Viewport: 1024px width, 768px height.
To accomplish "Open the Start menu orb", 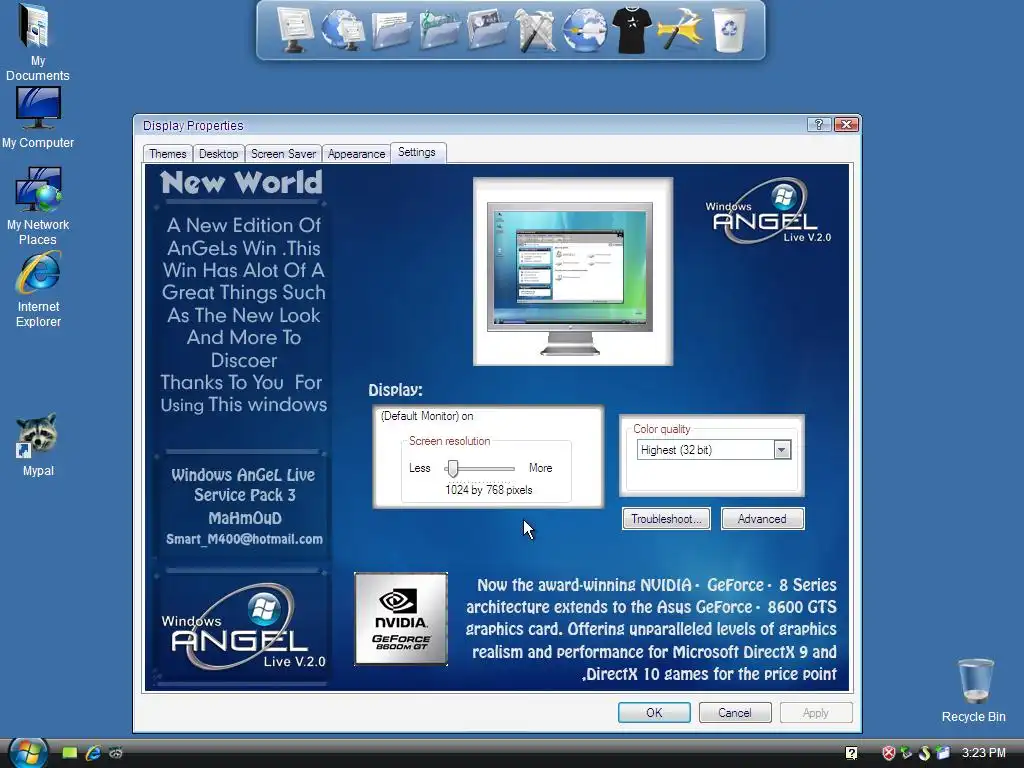I will click(x=28, y=752).
